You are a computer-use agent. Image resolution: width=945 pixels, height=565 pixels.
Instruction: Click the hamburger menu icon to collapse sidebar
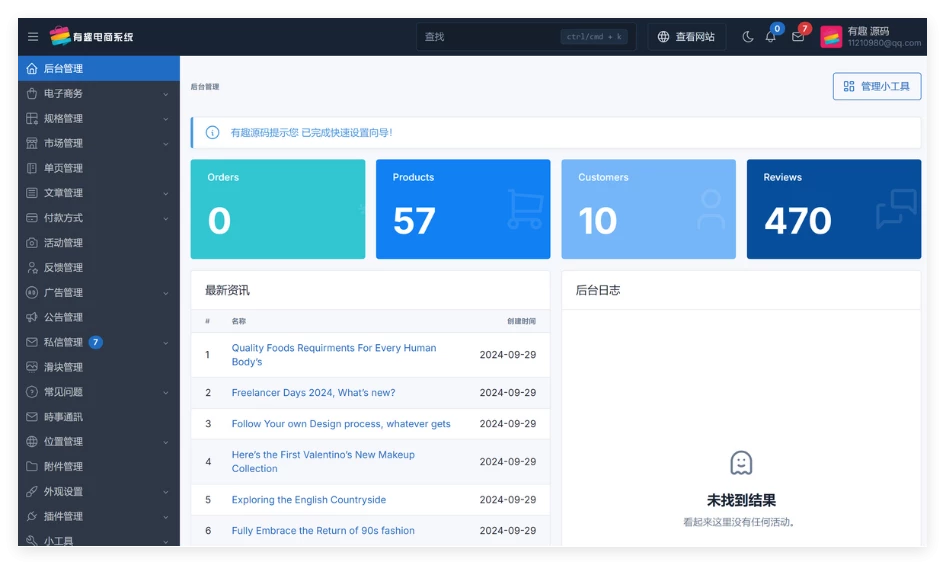click(x=33, y=37)
